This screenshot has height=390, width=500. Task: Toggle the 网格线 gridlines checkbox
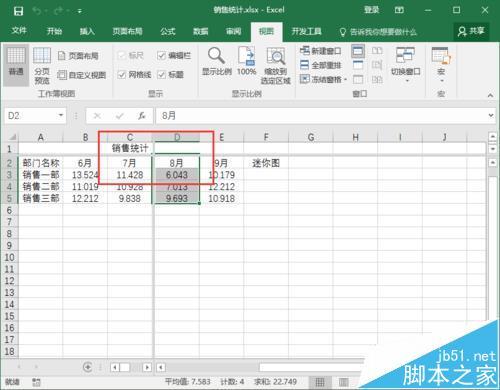point(122,75)
